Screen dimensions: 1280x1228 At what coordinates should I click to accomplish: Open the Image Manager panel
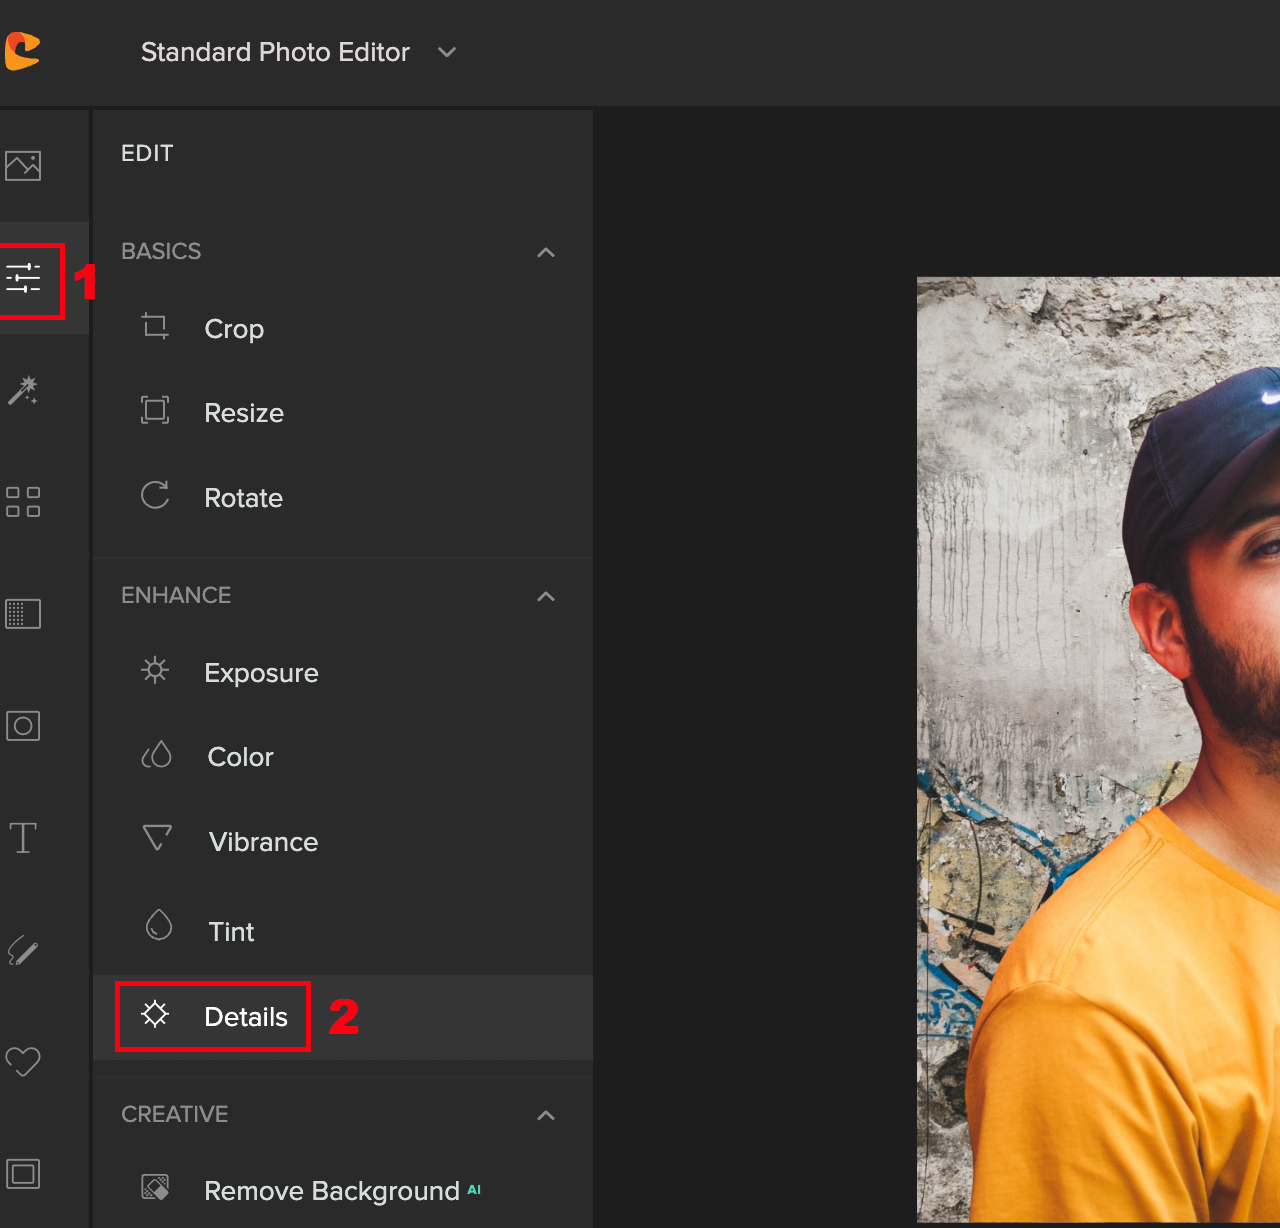click(23, 165)
